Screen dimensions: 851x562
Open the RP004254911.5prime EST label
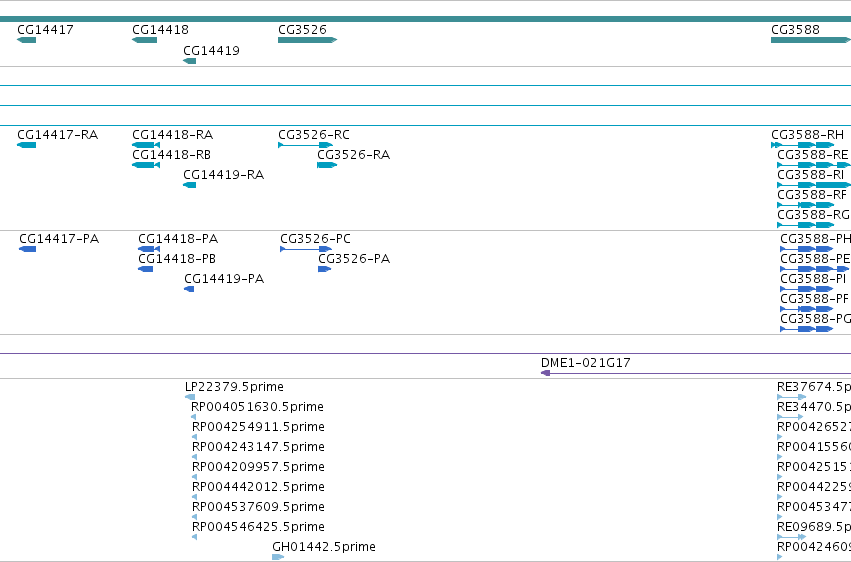(x=258, y=427)
